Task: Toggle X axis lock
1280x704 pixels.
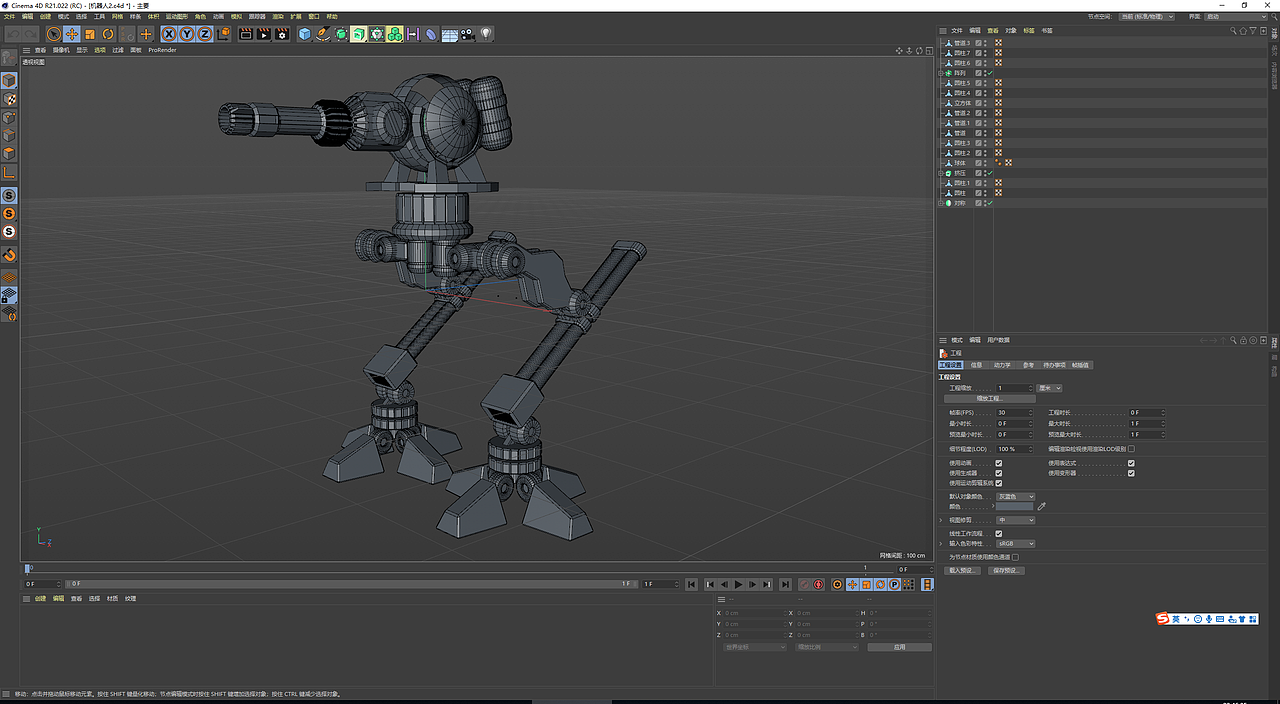Action: pos(169,34)
